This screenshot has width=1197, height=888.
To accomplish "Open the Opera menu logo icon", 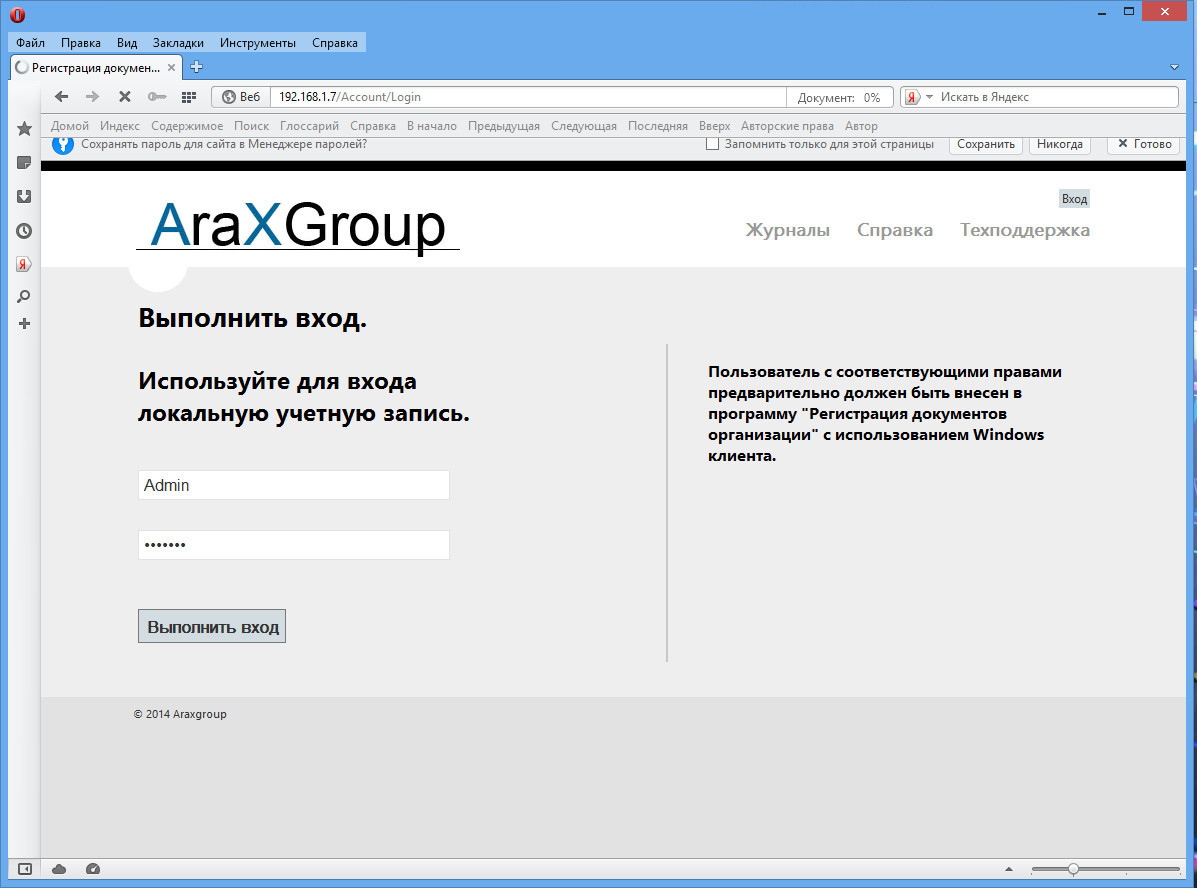I will click(x=18, y=15).
